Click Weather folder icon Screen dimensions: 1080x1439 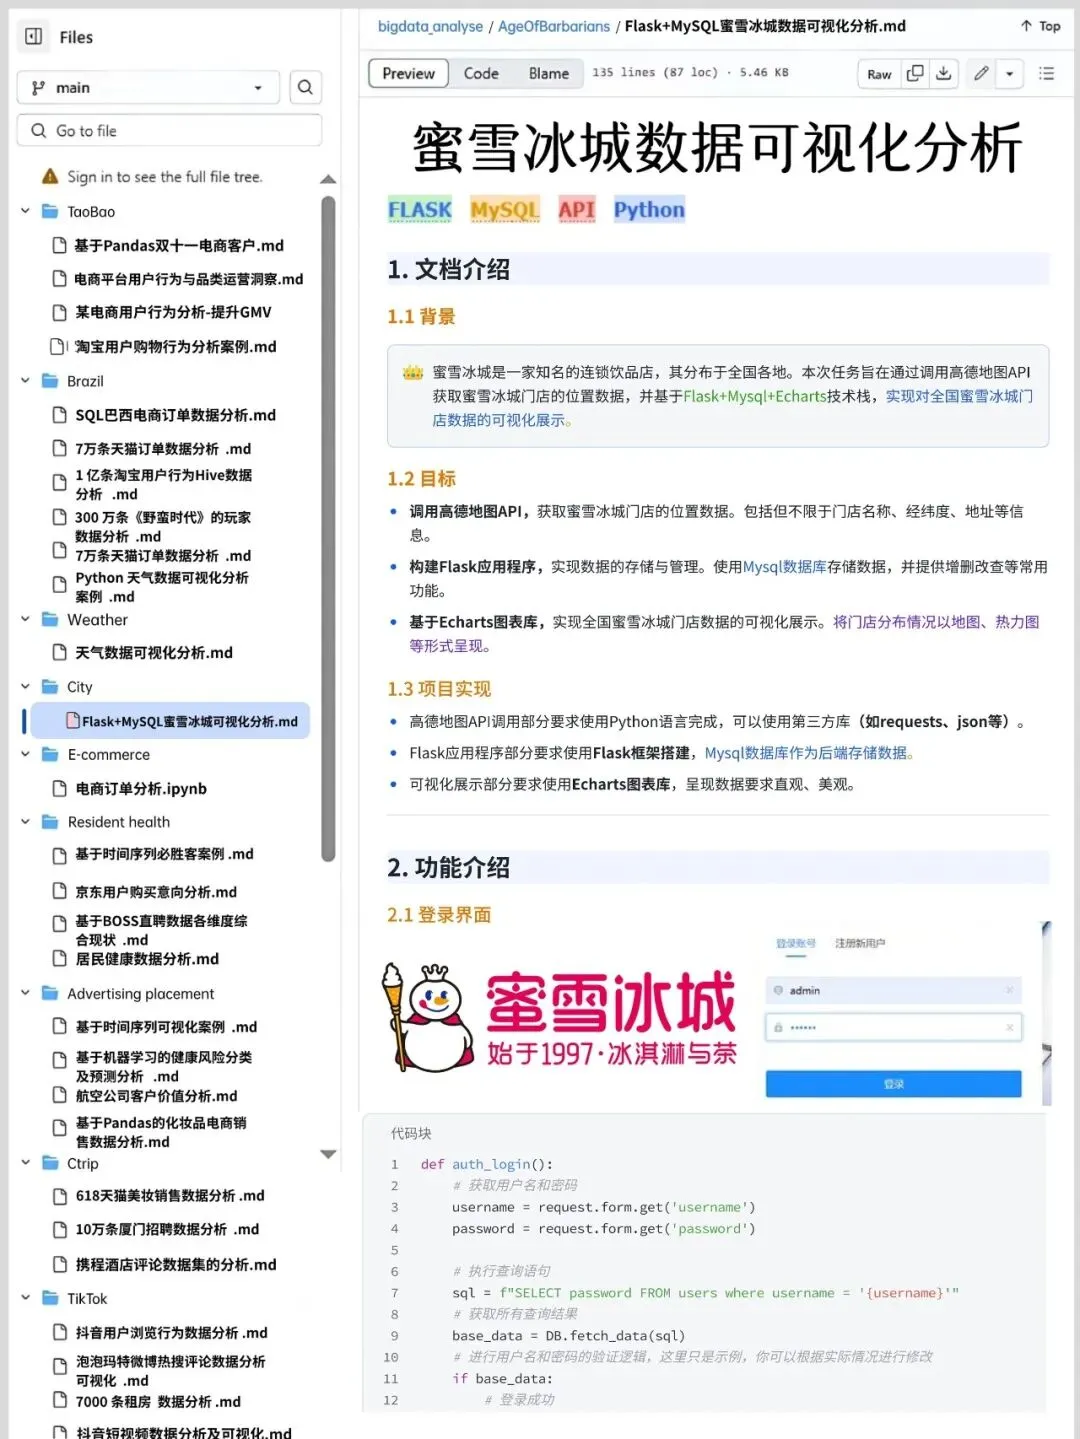click(50, 620)
